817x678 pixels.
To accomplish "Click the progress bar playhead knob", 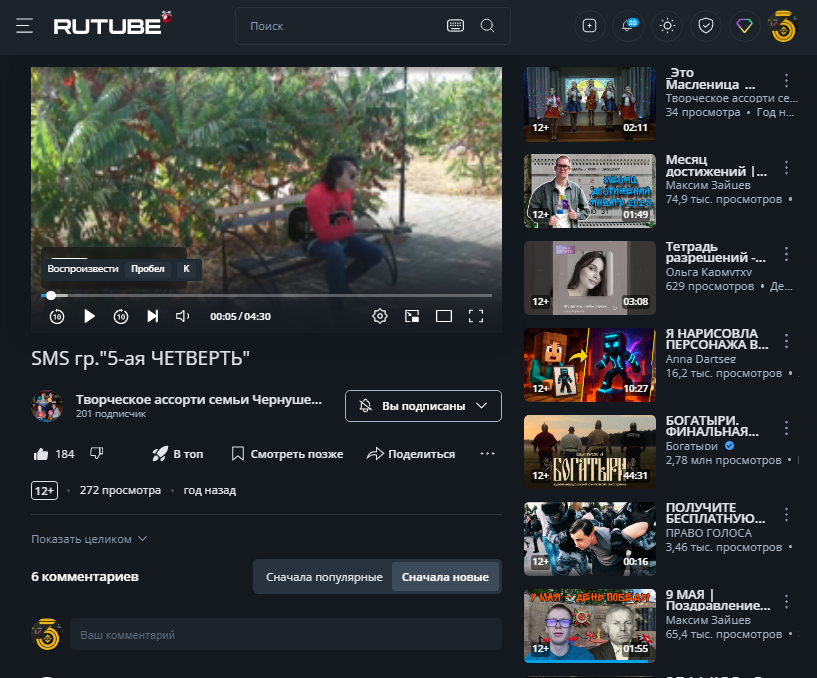I will point(51,295).
